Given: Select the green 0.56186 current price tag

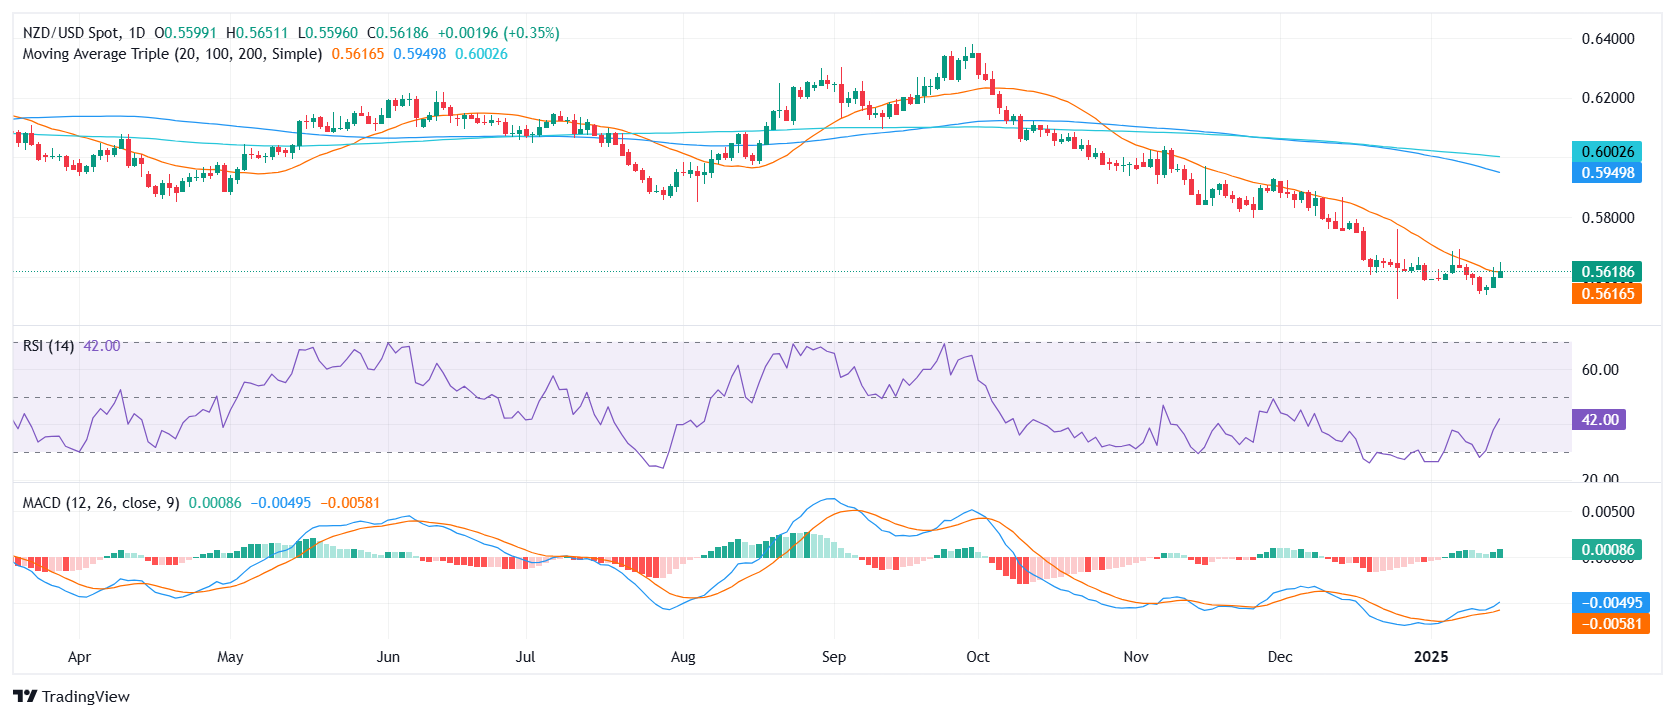Looking at the screenshot, I should [1607, 272].
